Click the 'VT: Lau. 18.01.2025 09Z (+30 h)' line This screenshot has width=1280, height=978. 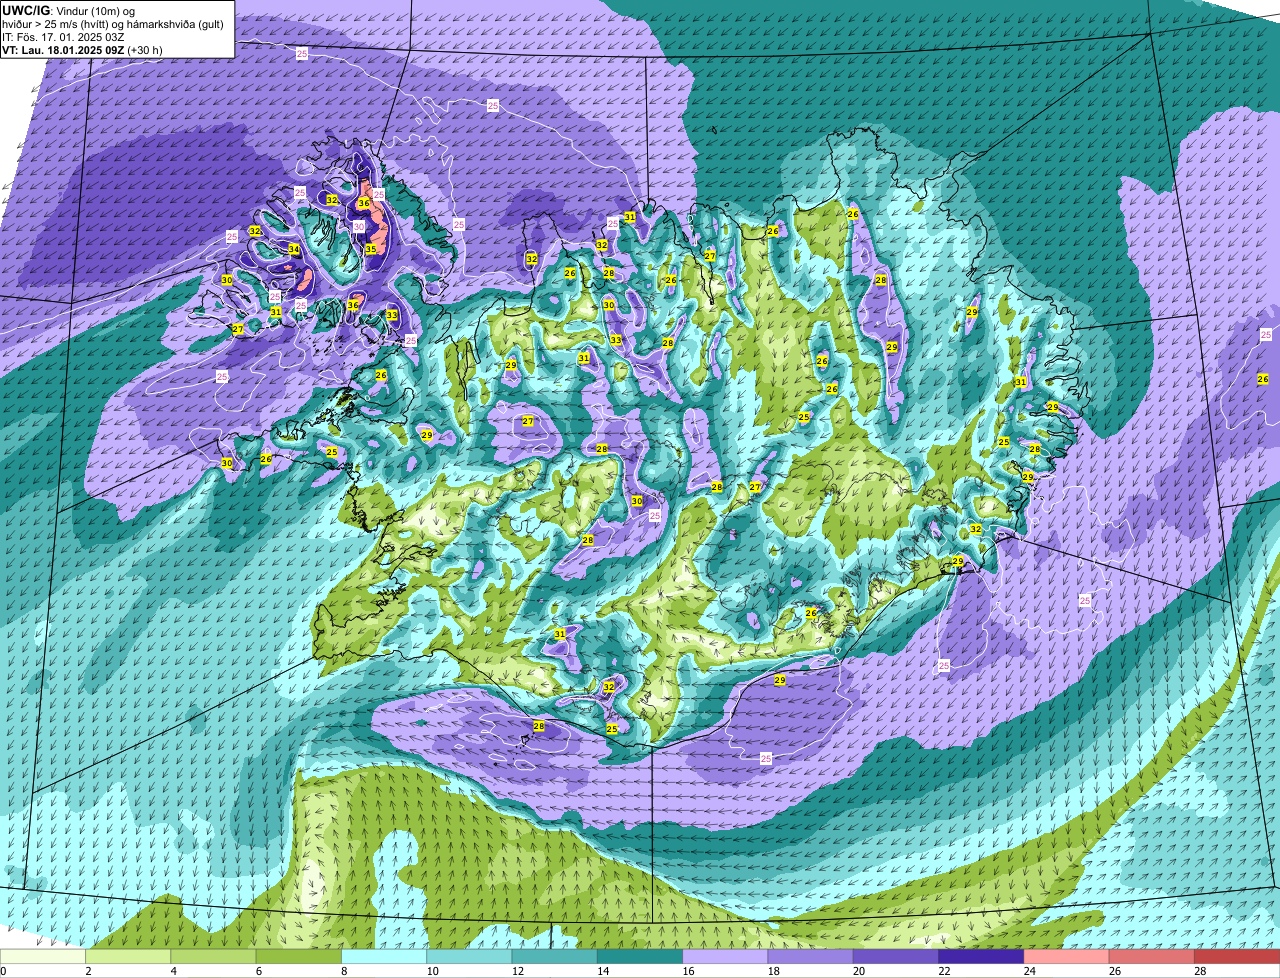82,49
